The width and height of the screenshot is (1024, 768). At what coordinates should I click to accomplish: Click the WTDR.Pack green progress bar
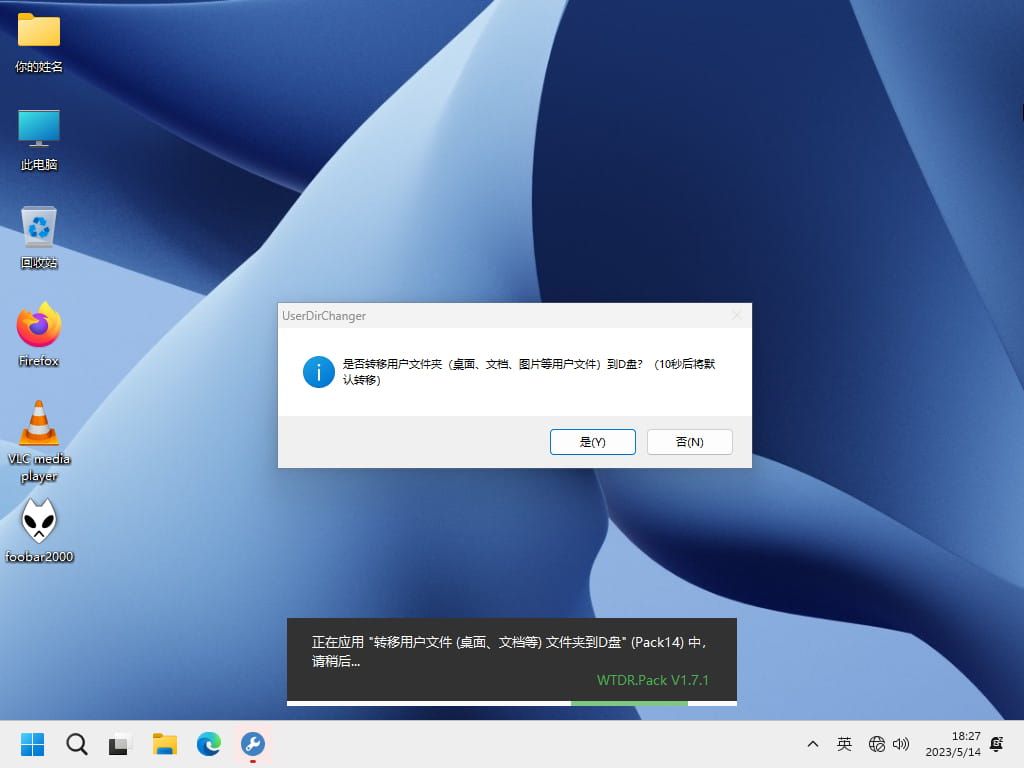[628, 703]
